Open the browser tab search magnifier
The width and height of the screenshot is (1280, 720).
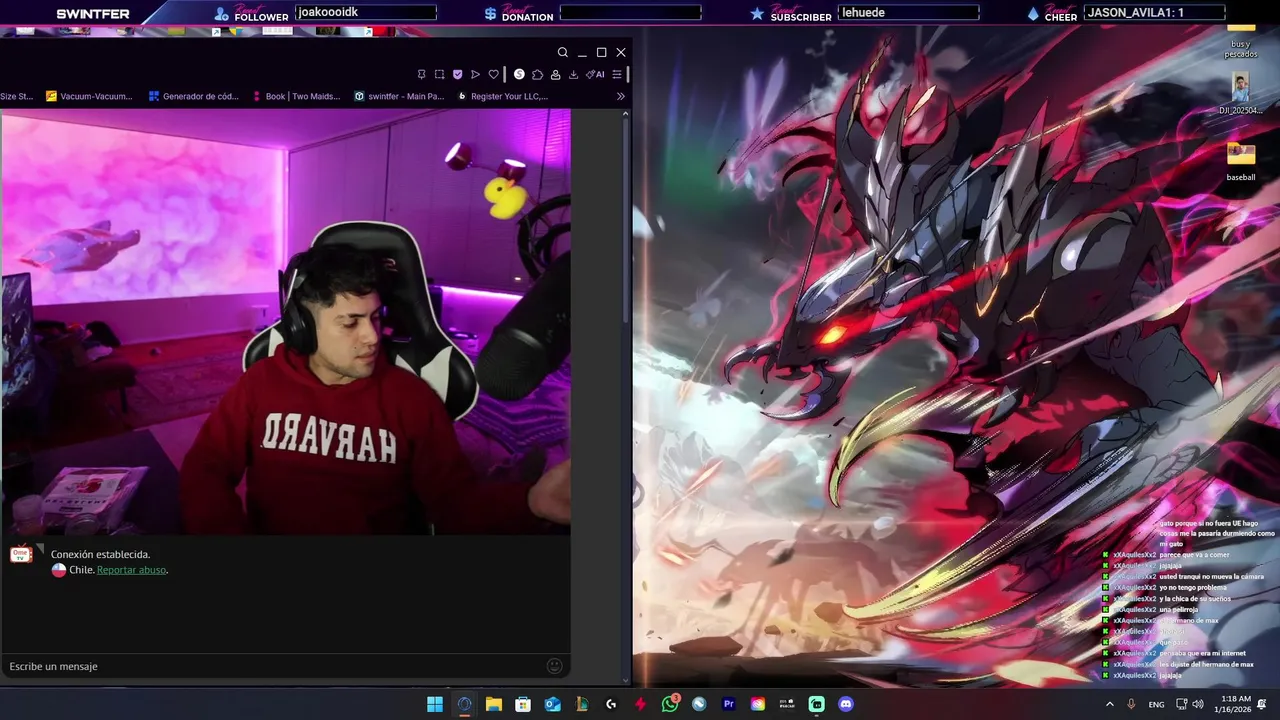(x=563, y=52)
